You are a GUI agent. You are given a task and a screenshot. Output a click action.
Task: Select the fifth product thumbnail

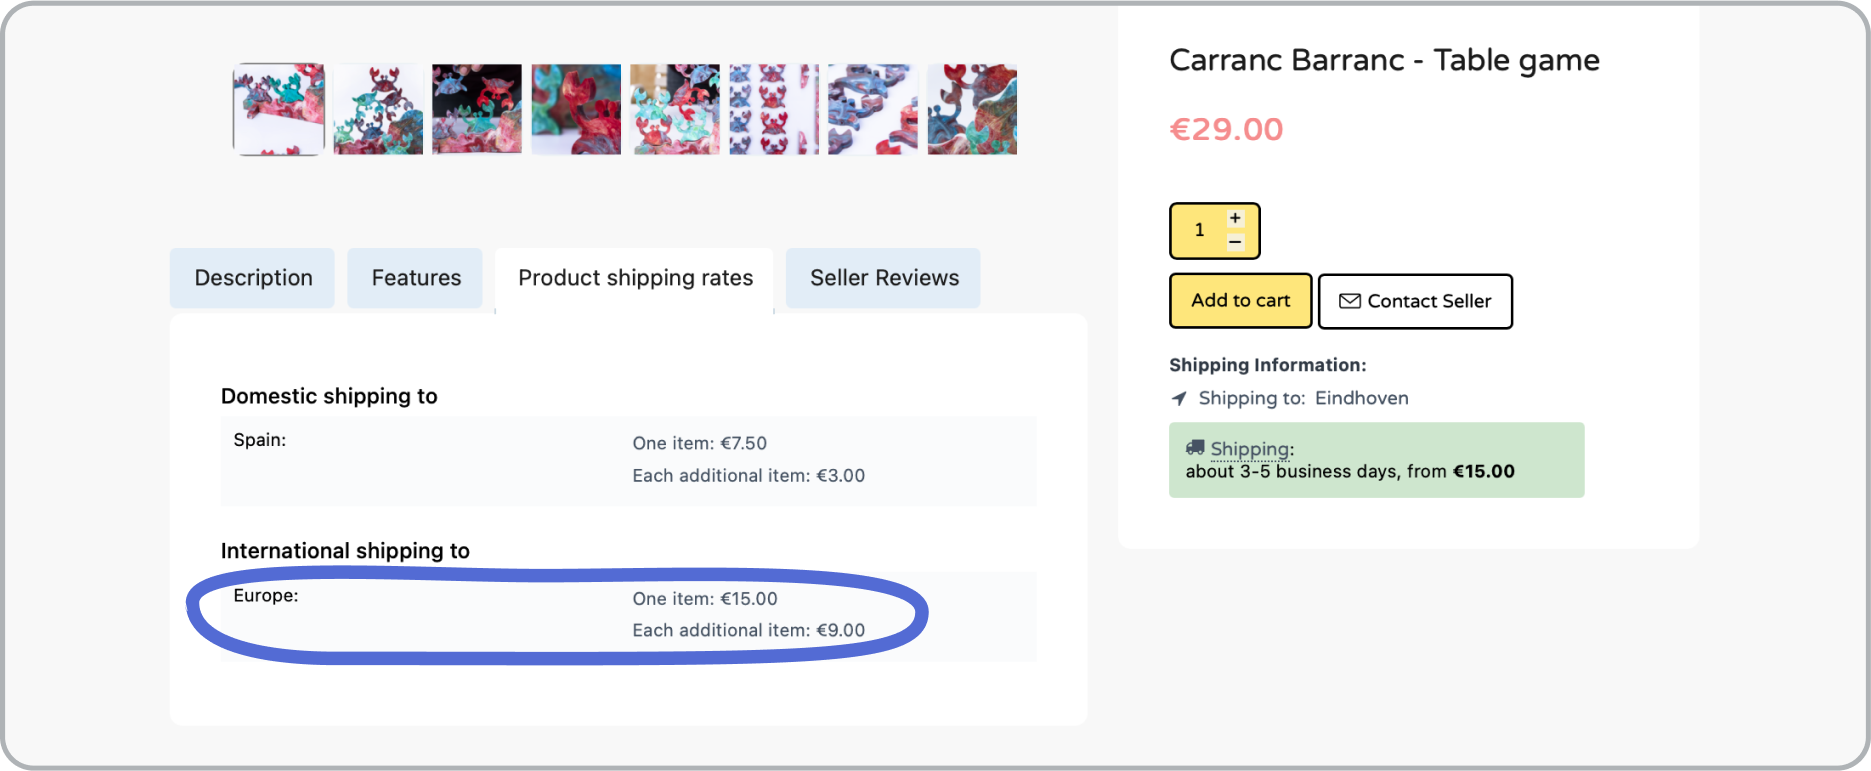tap(675, 110)
